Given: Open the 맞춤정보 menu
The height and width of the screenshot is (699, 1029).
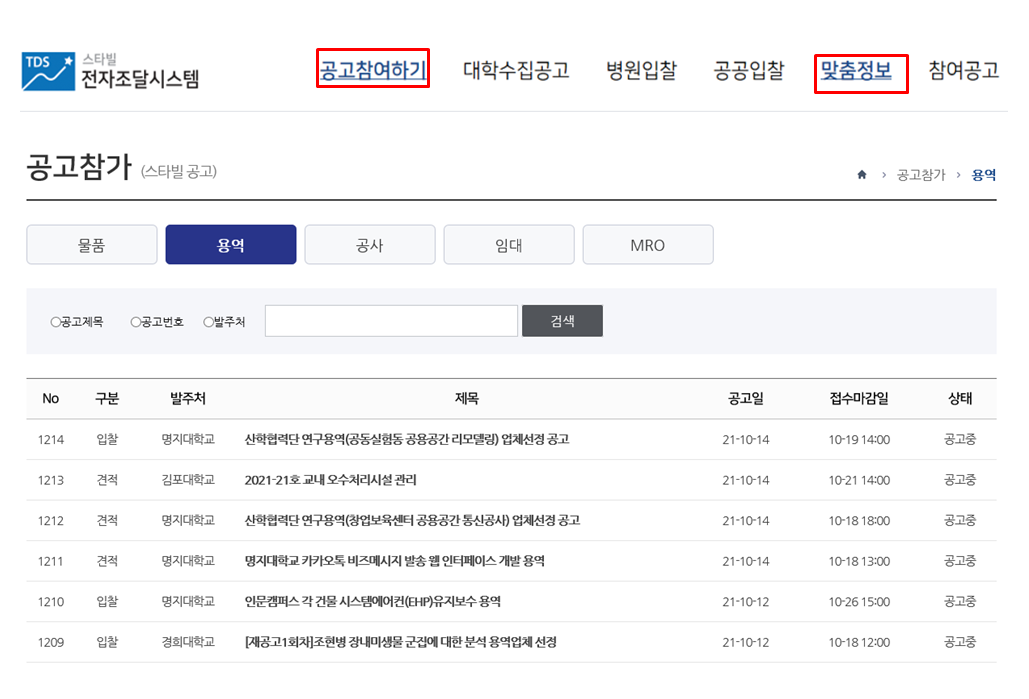Looking at the screenshot, I should 856,70.
